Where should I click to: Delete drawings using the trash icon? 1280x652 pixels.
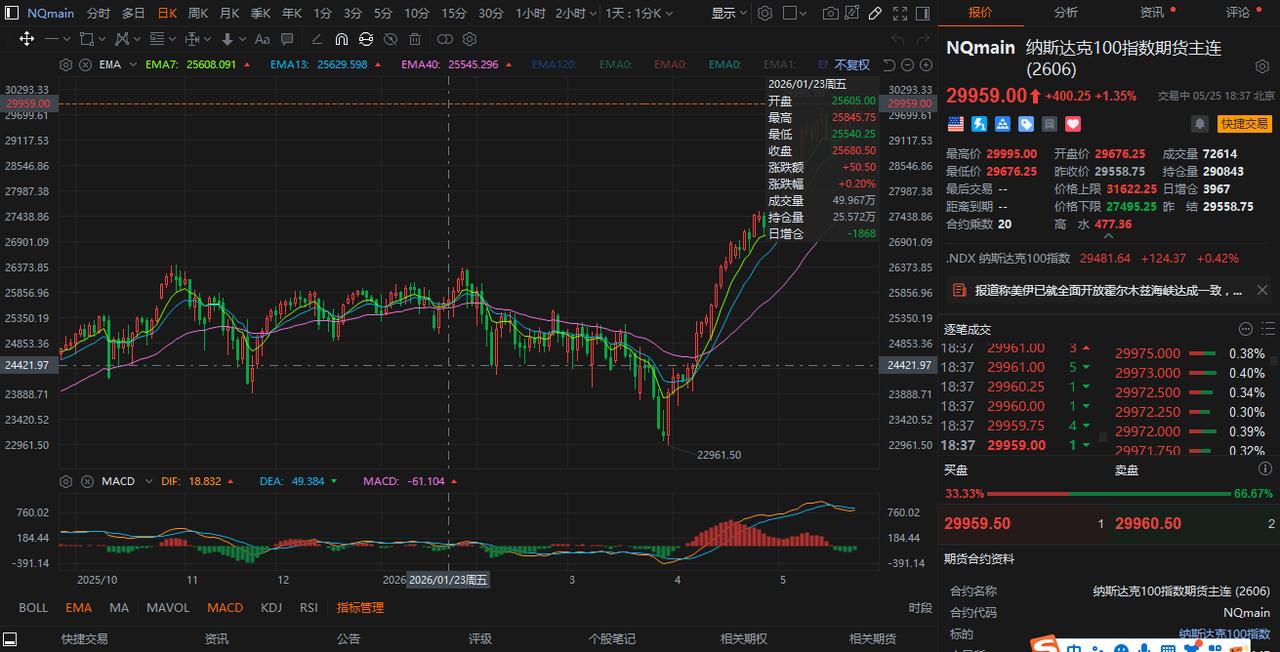tap(415, 39)
